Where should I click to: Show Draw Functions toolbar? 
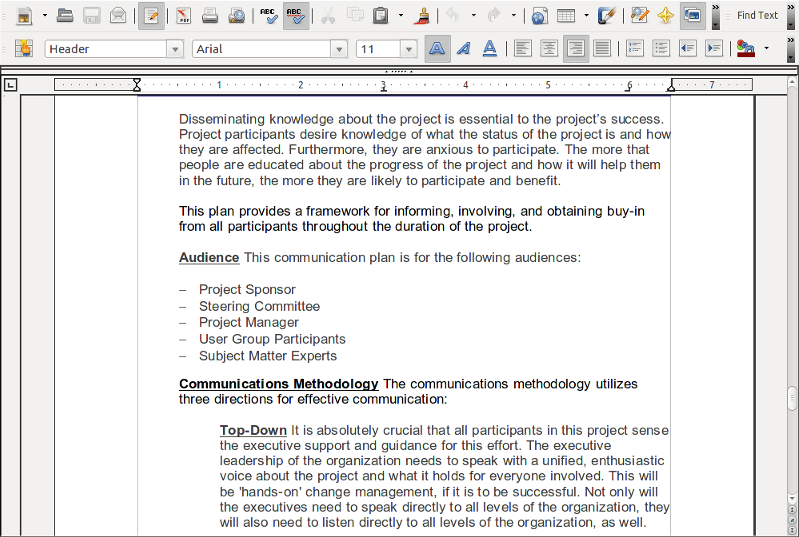606,16
